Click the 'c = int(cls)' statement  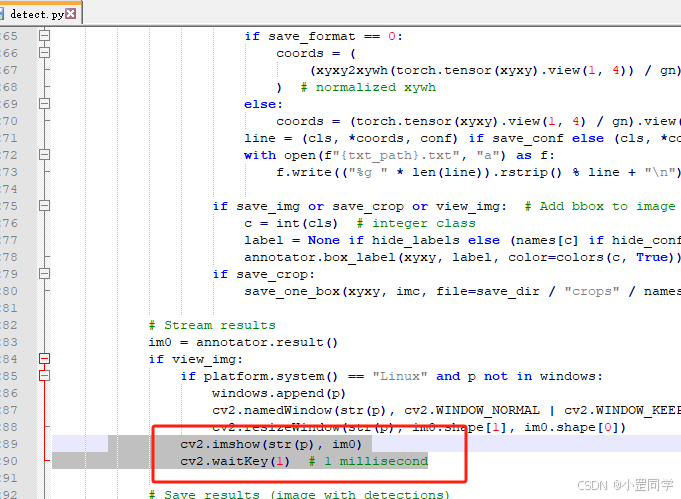pos(291,223)
